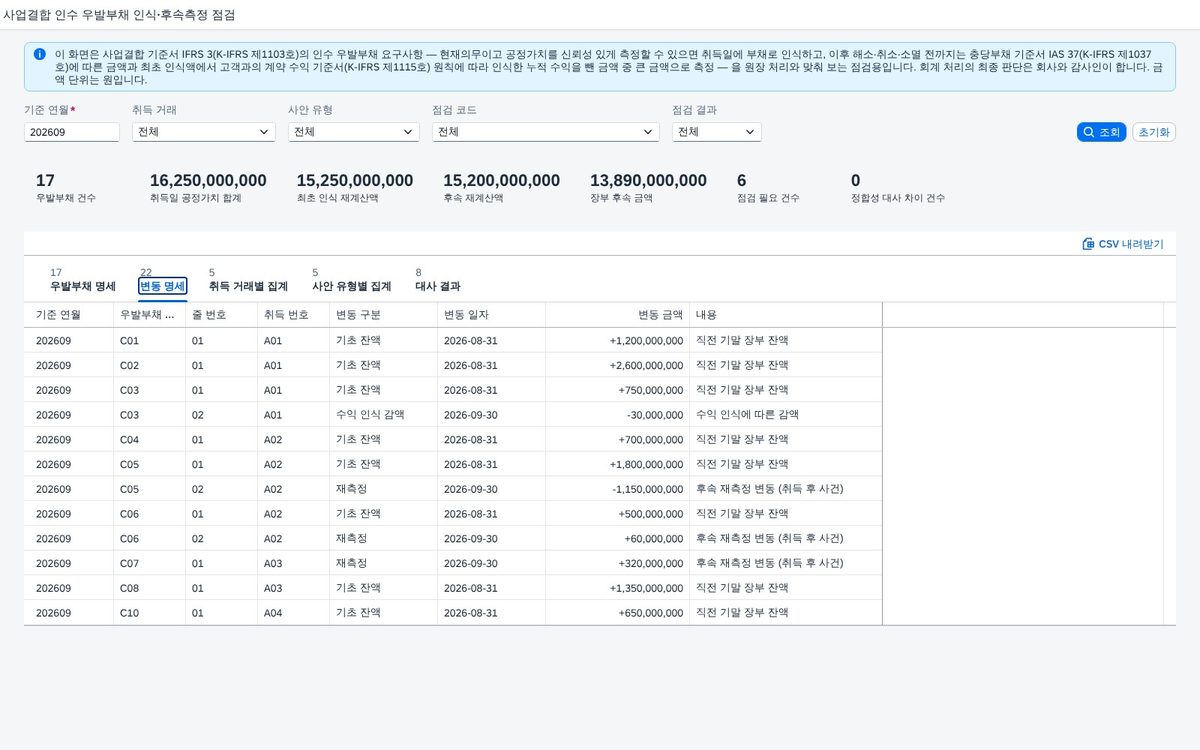Open the 점검 코드 dropdown
This screenshot has width=1200, height=750.
[x=546, y=132]
